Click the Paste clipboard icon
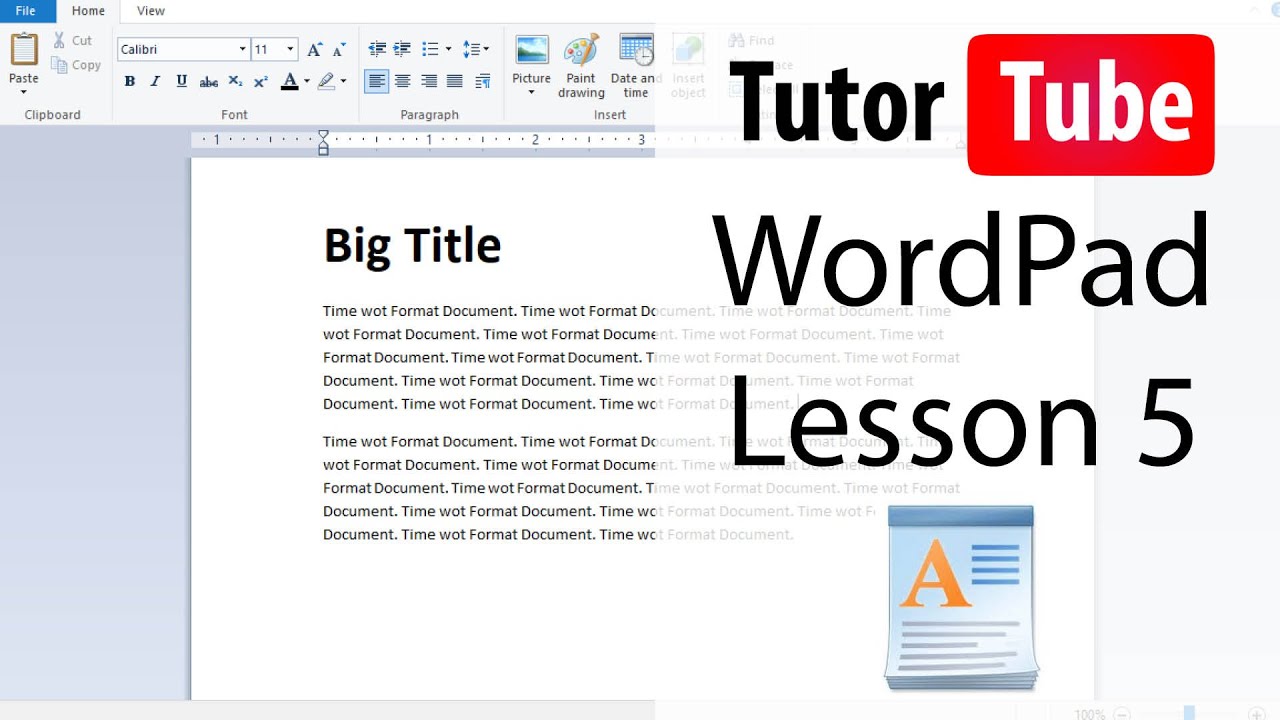1280x720 pixels. point(24,50)
